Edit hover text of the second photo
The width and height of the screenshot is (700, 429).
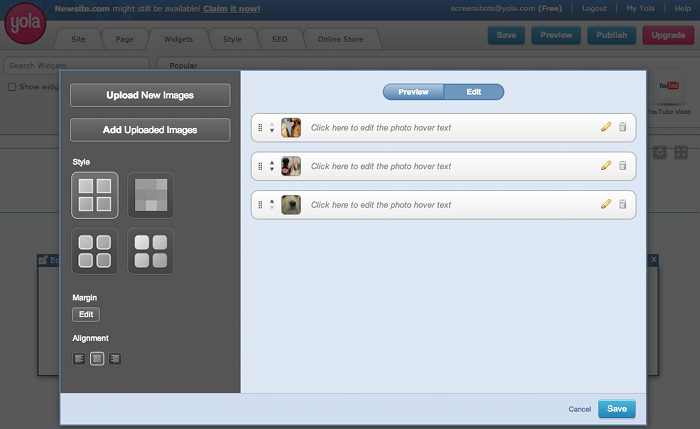(x=381, y=166)
